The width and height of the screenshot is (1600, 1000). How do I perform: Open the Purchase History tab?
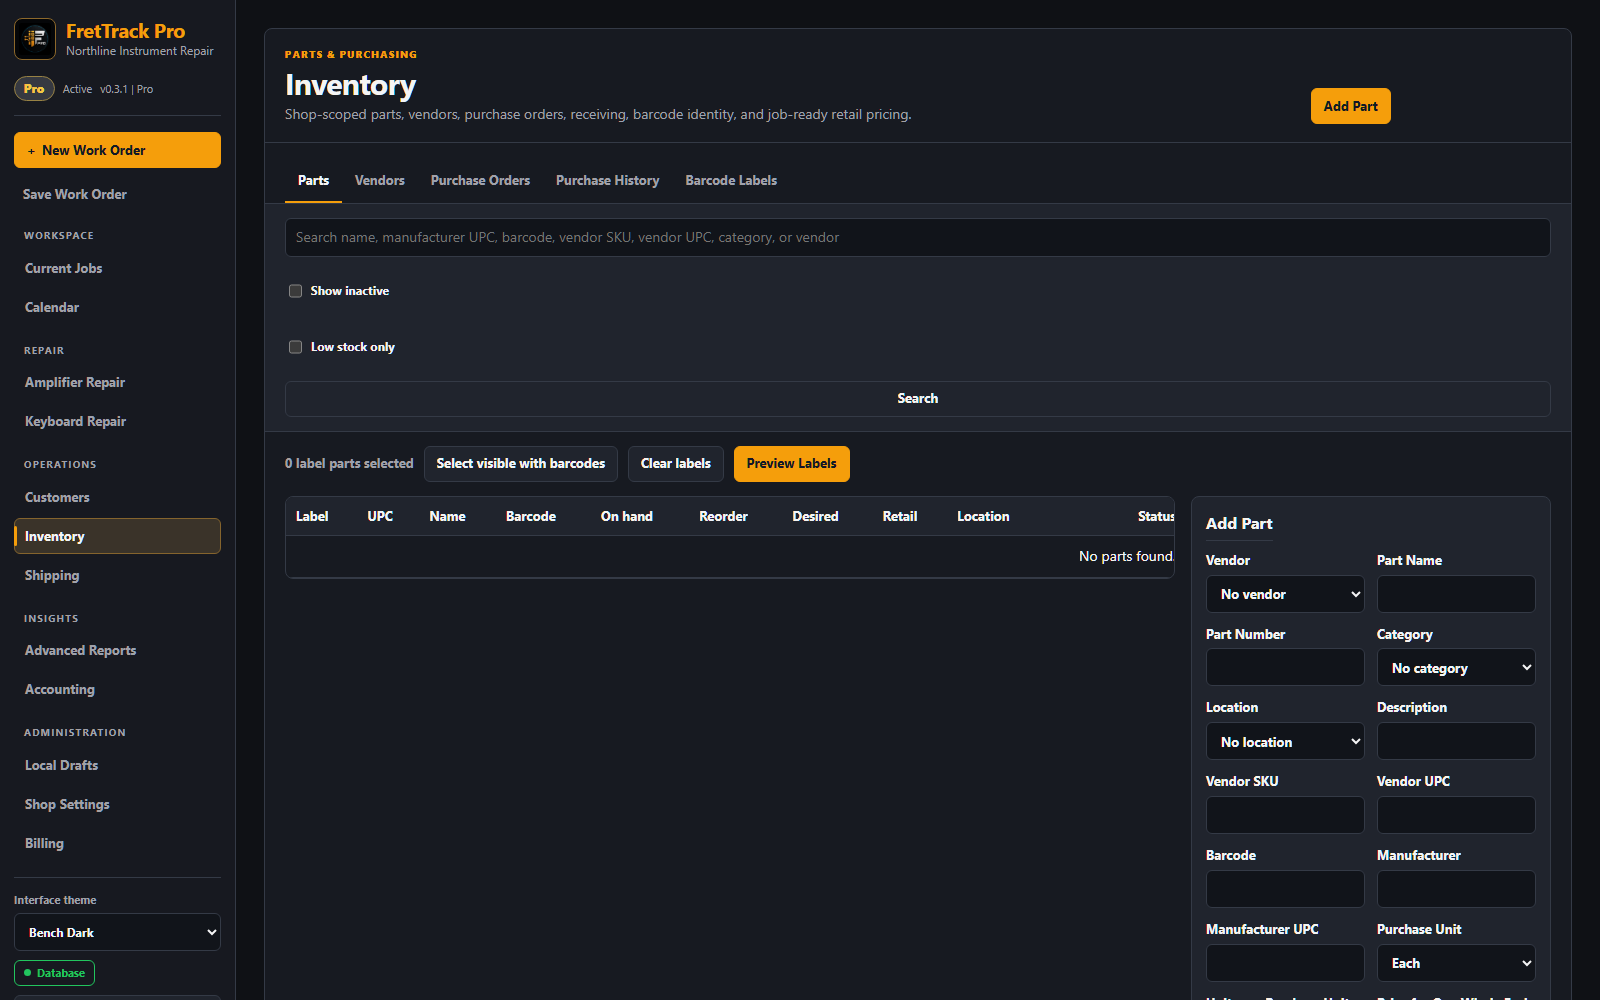(x=607, y=181)
